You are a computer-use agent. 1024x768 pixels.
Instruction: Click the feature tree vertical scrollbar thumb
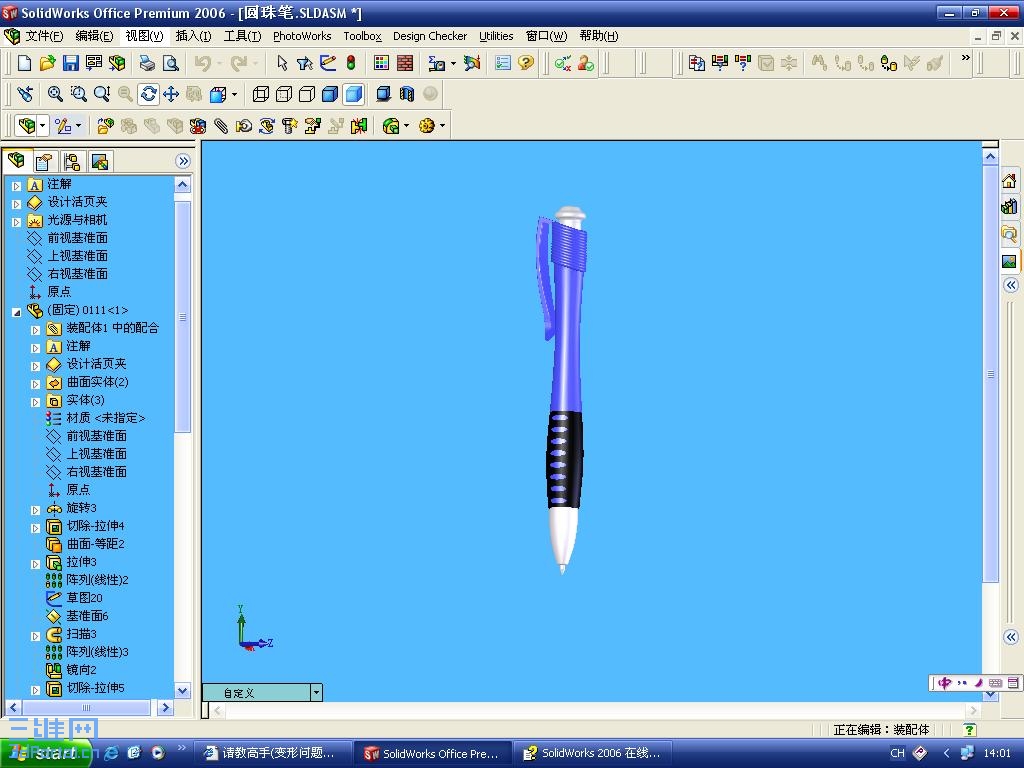(183, 317)
